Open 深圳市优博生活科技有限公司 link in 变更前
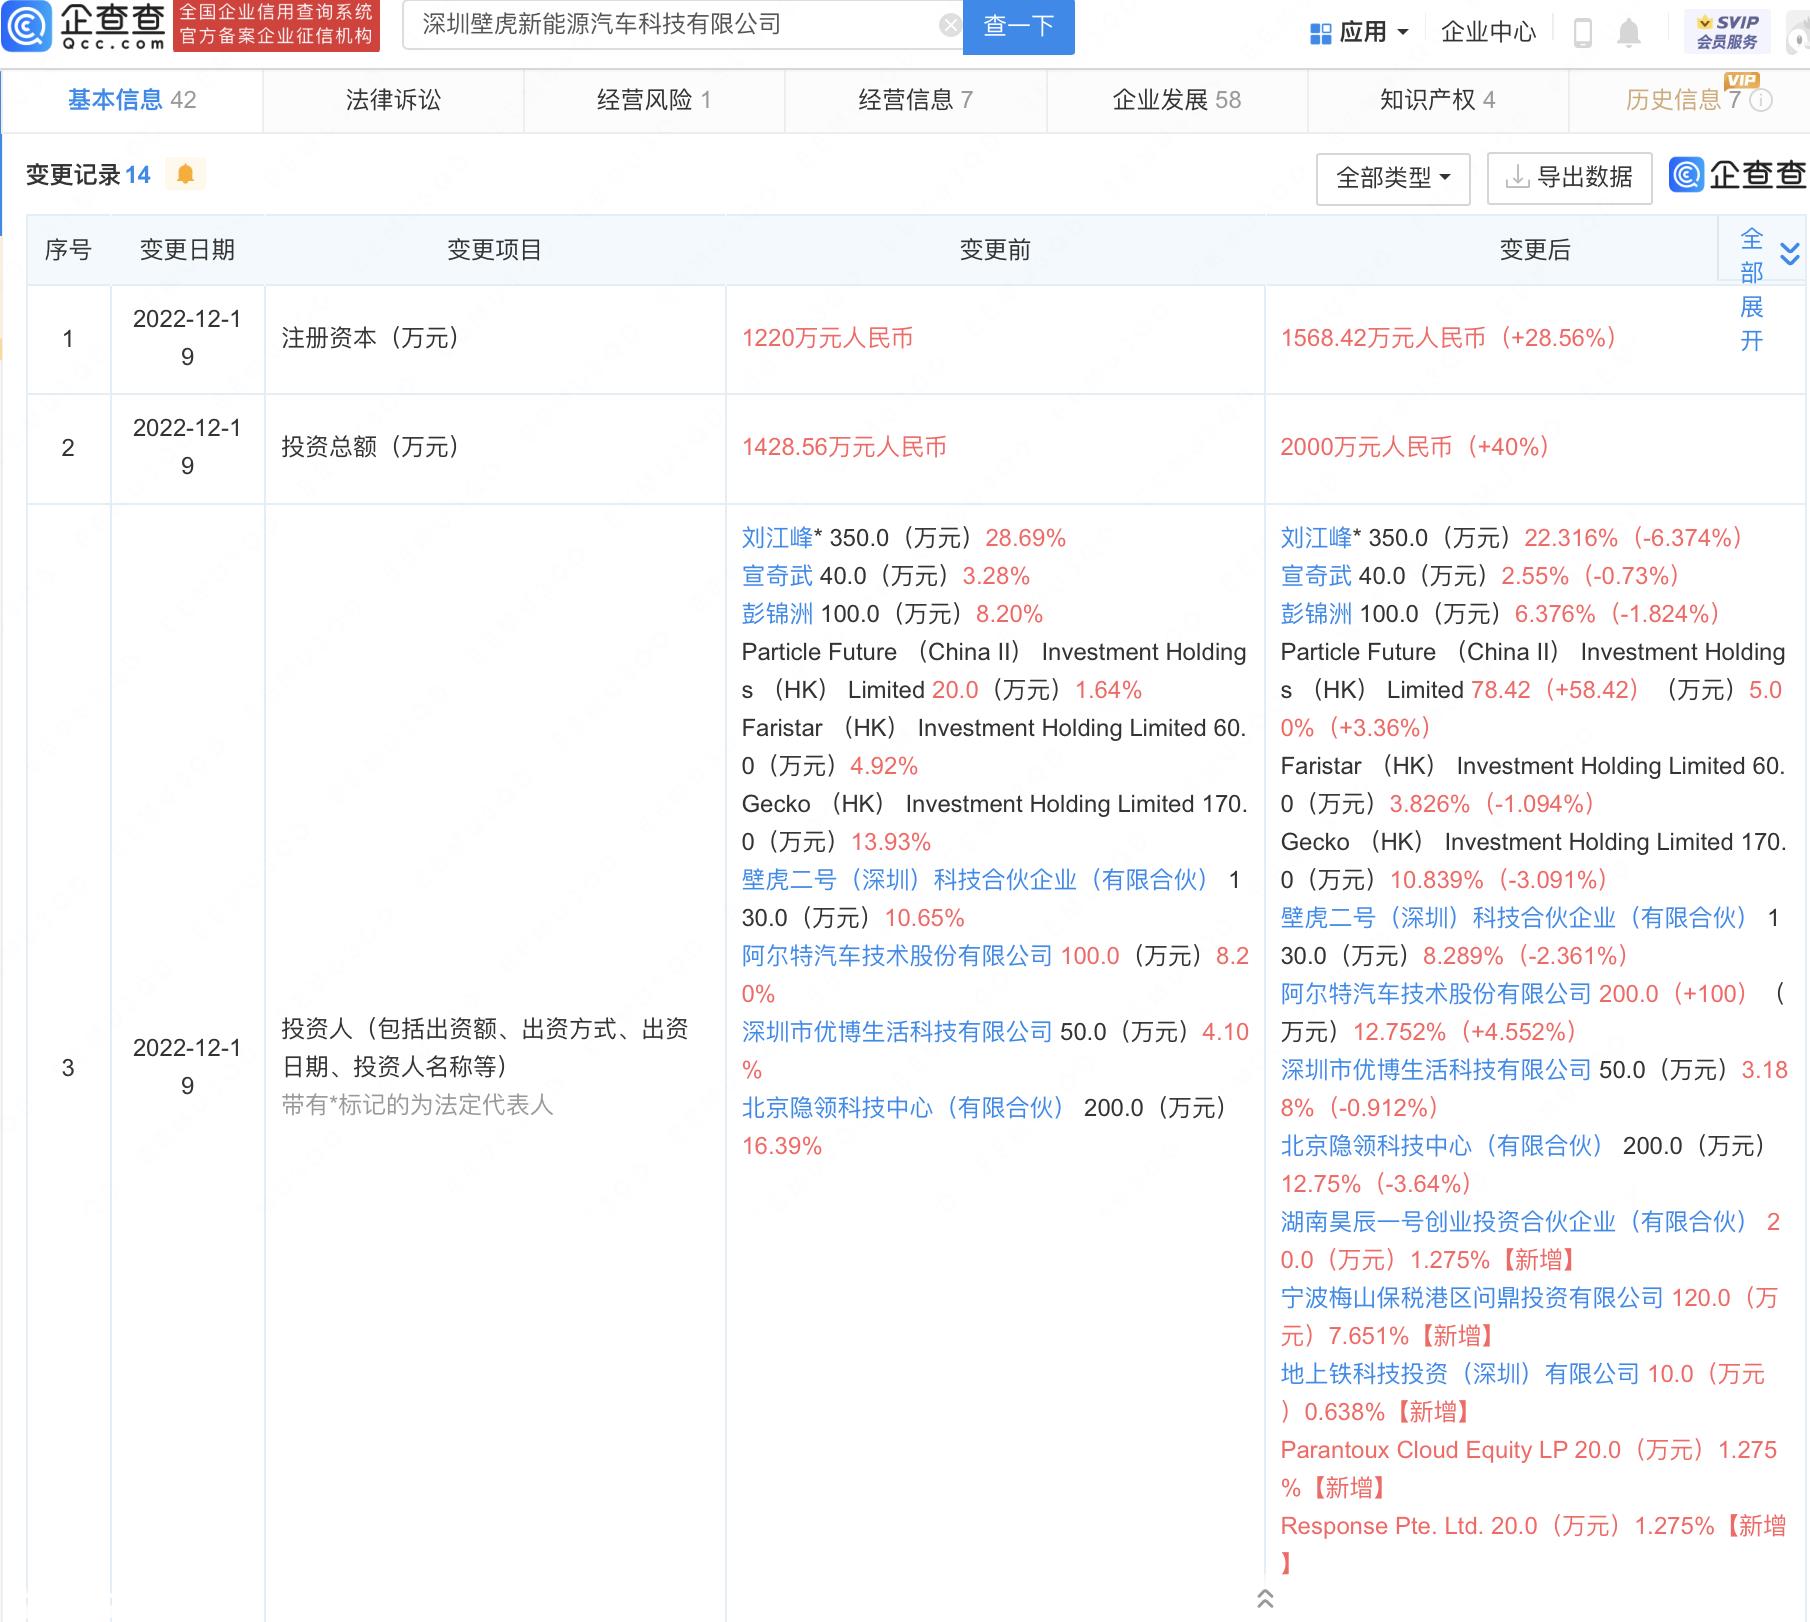Viewport: 1810px width, 1622px height. click(x=897, y=1032)
